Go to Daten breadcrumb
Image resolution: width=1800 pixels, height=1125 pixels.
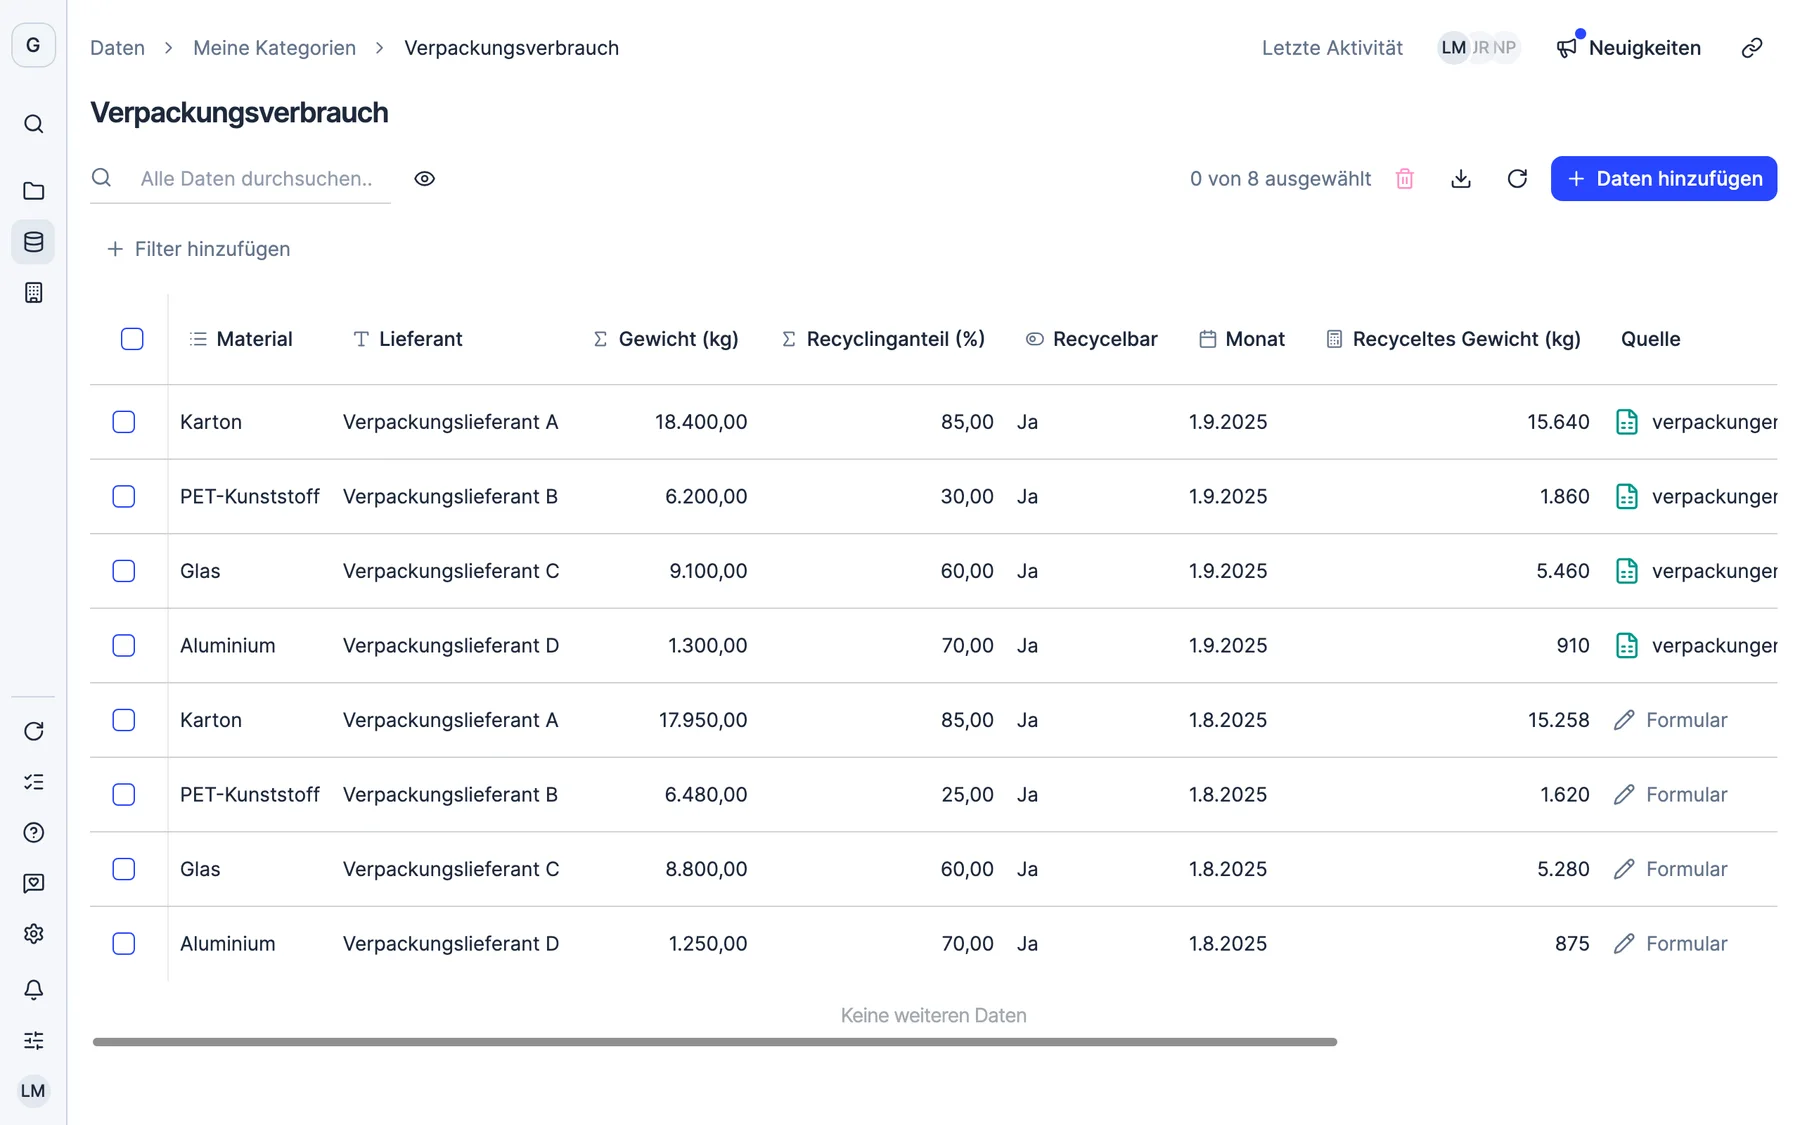pos(117,48)
